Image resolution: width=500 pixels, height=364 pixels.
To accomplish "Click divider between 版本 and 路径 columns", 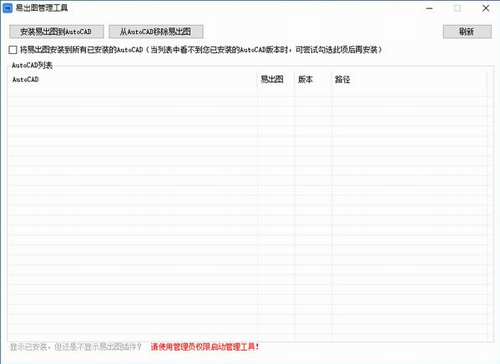I will pos(332,79).
